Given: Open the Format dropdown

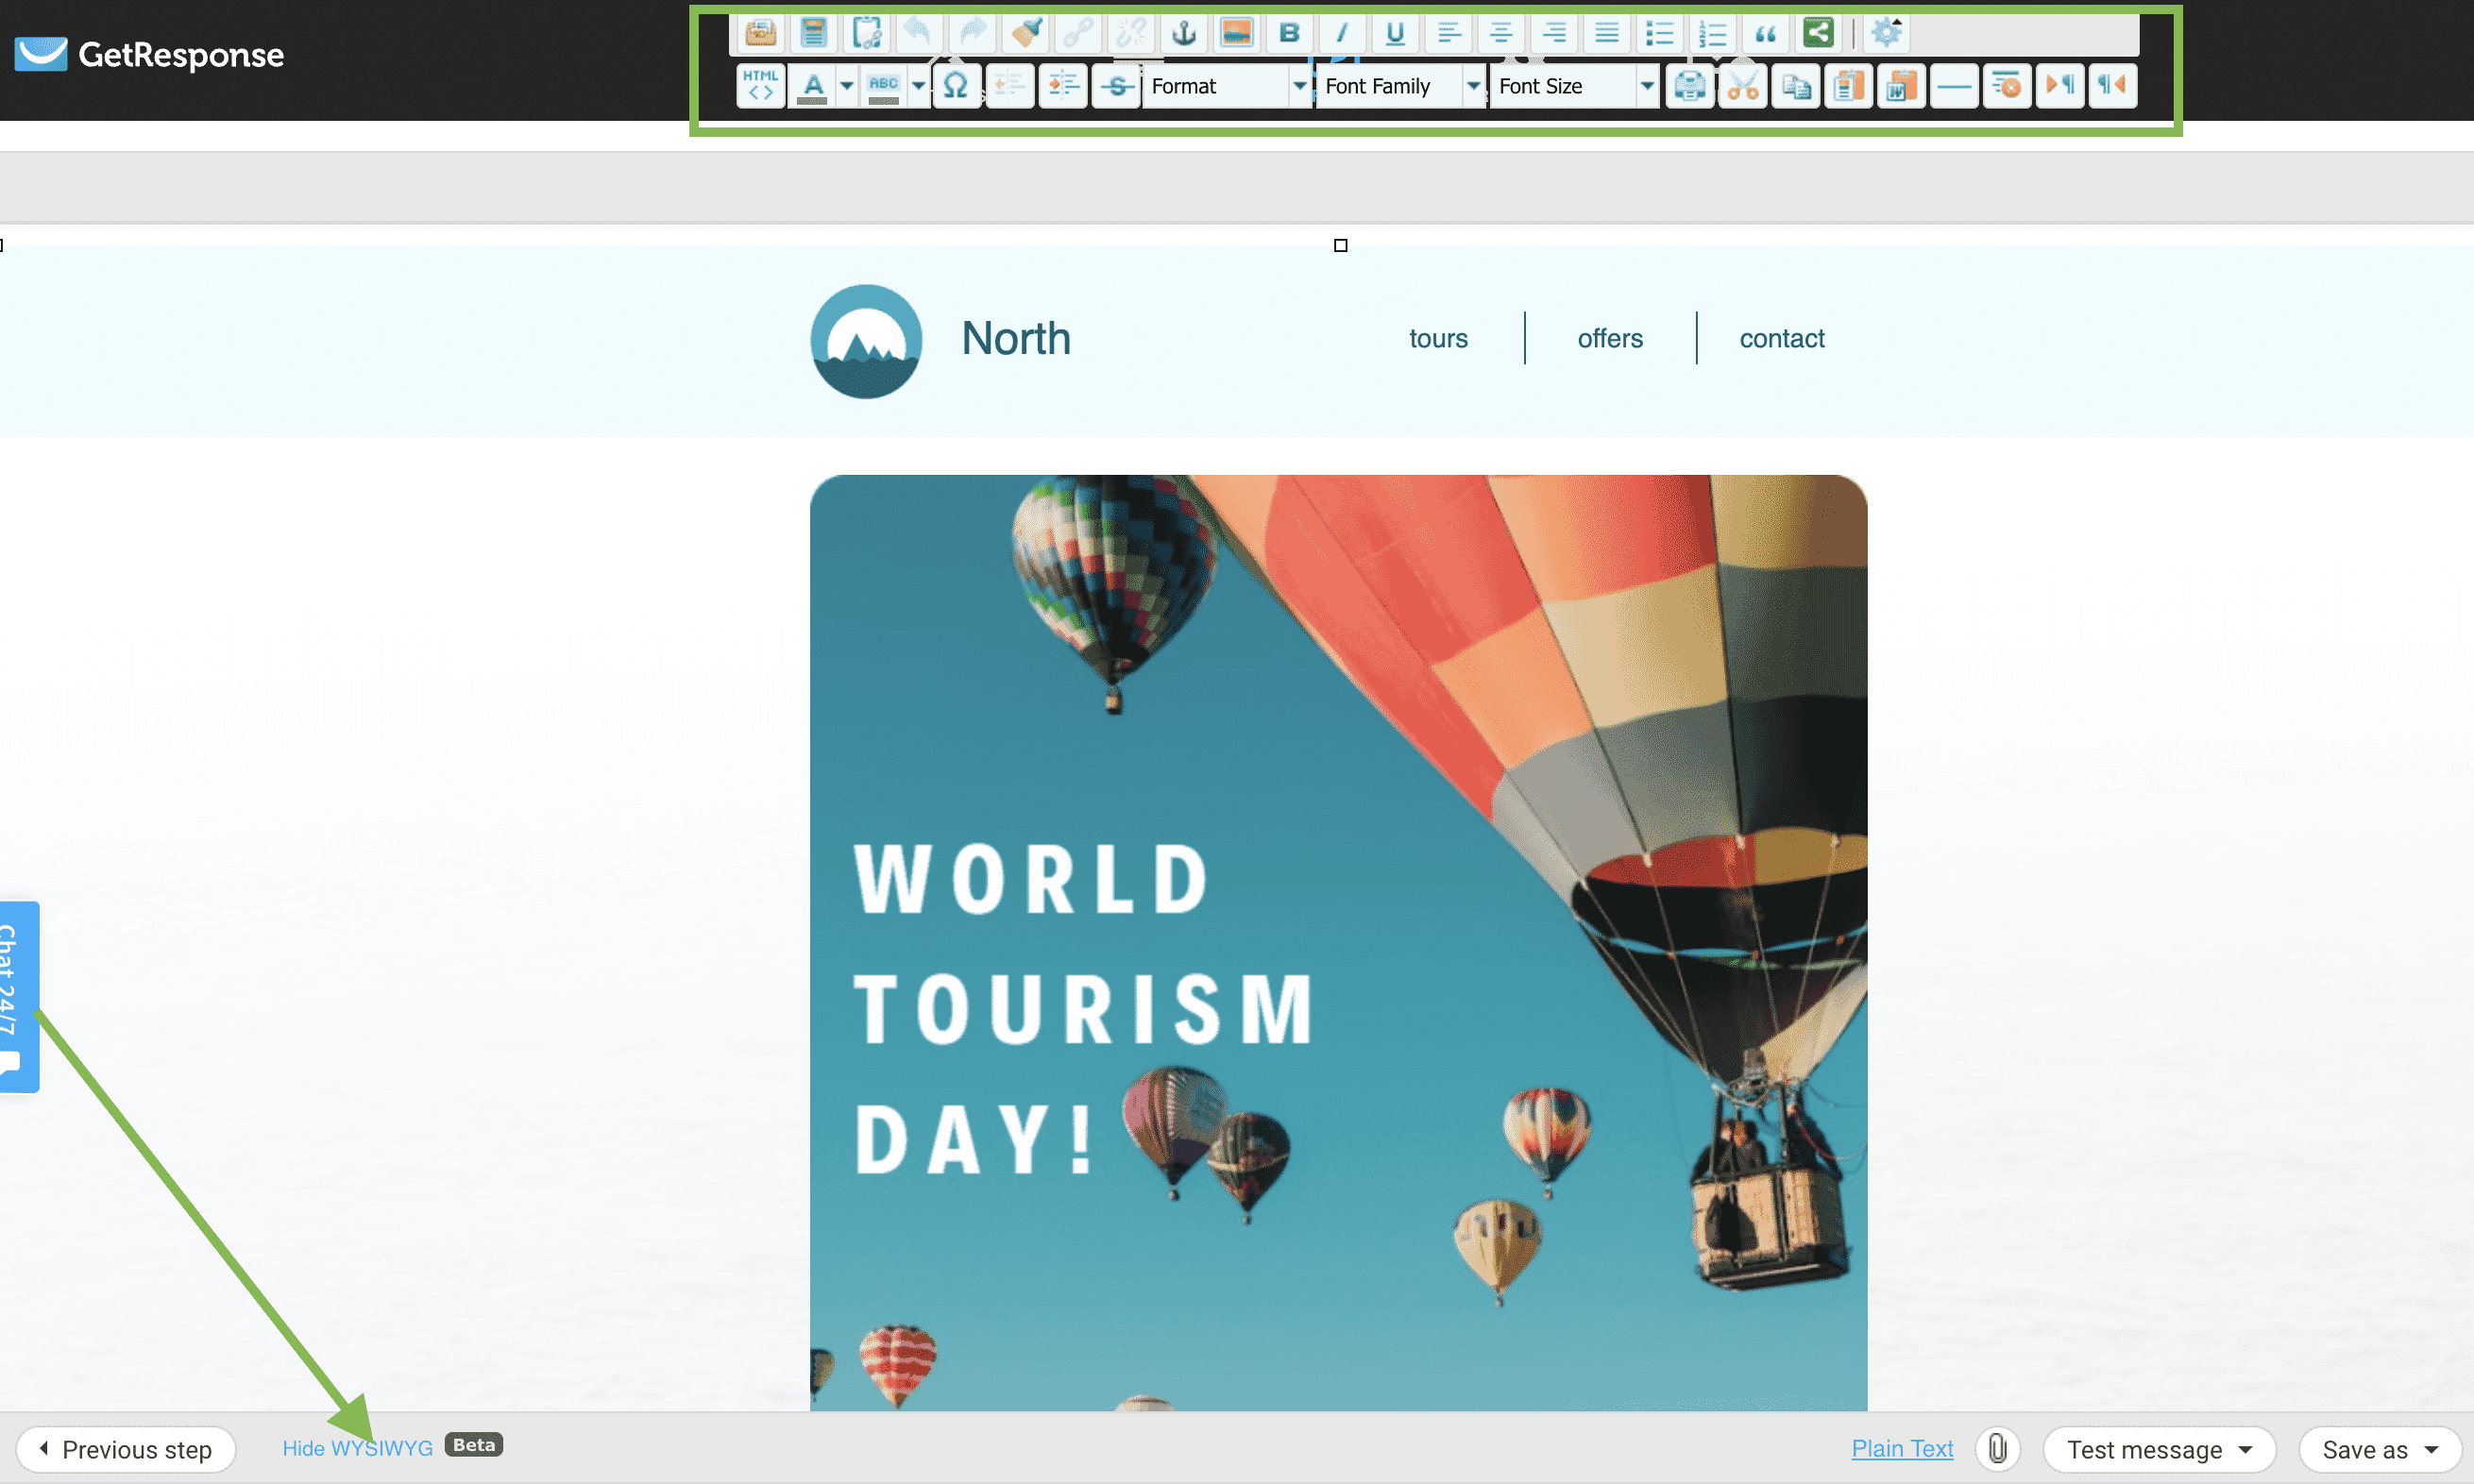Looking at the screenshot, I should tap(1299, 86).
